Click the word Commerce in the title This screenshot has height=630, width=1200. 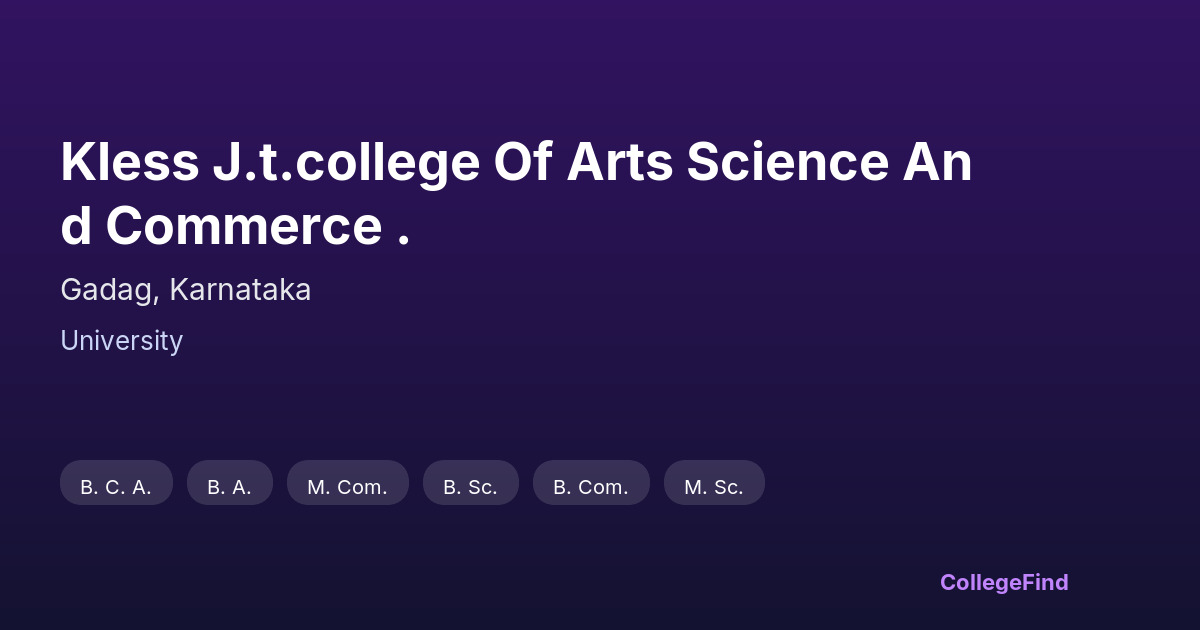pyautogui.click(x=243, y=226)
